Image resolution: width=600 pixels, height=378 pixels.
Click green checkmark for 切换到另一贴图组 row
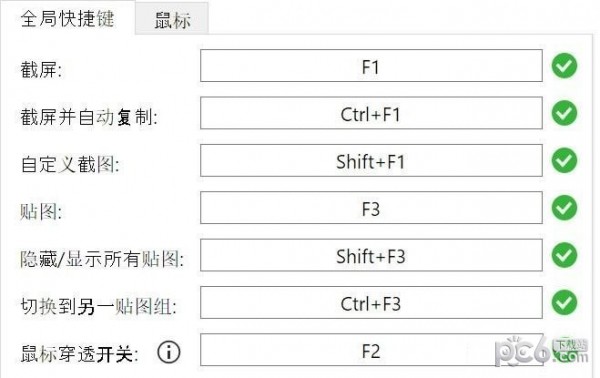(x=564, y=302)
